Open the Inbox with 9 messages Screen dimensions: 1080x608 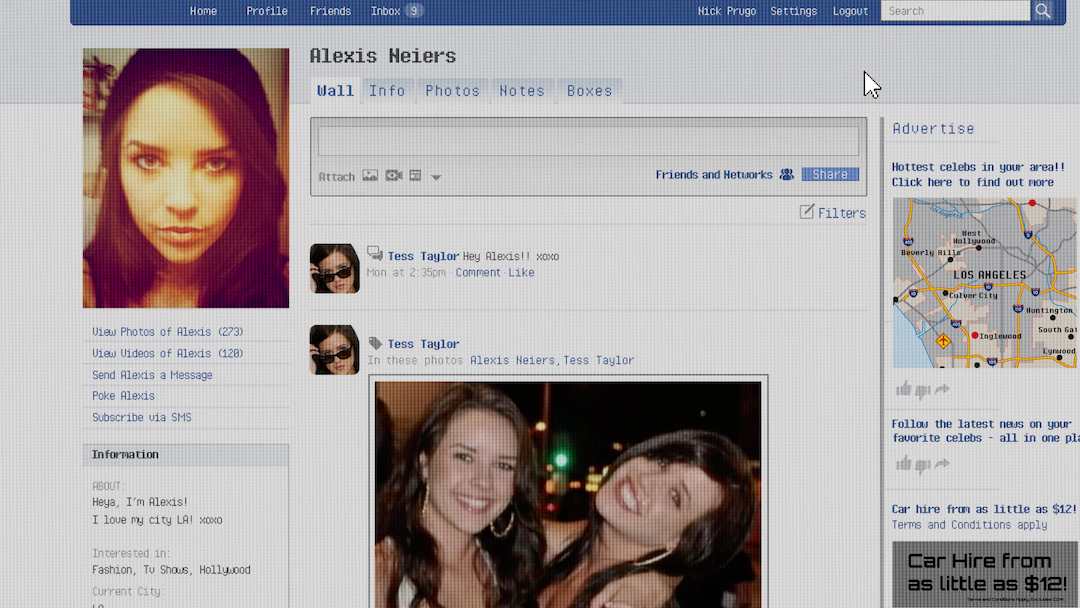point(396,11)
